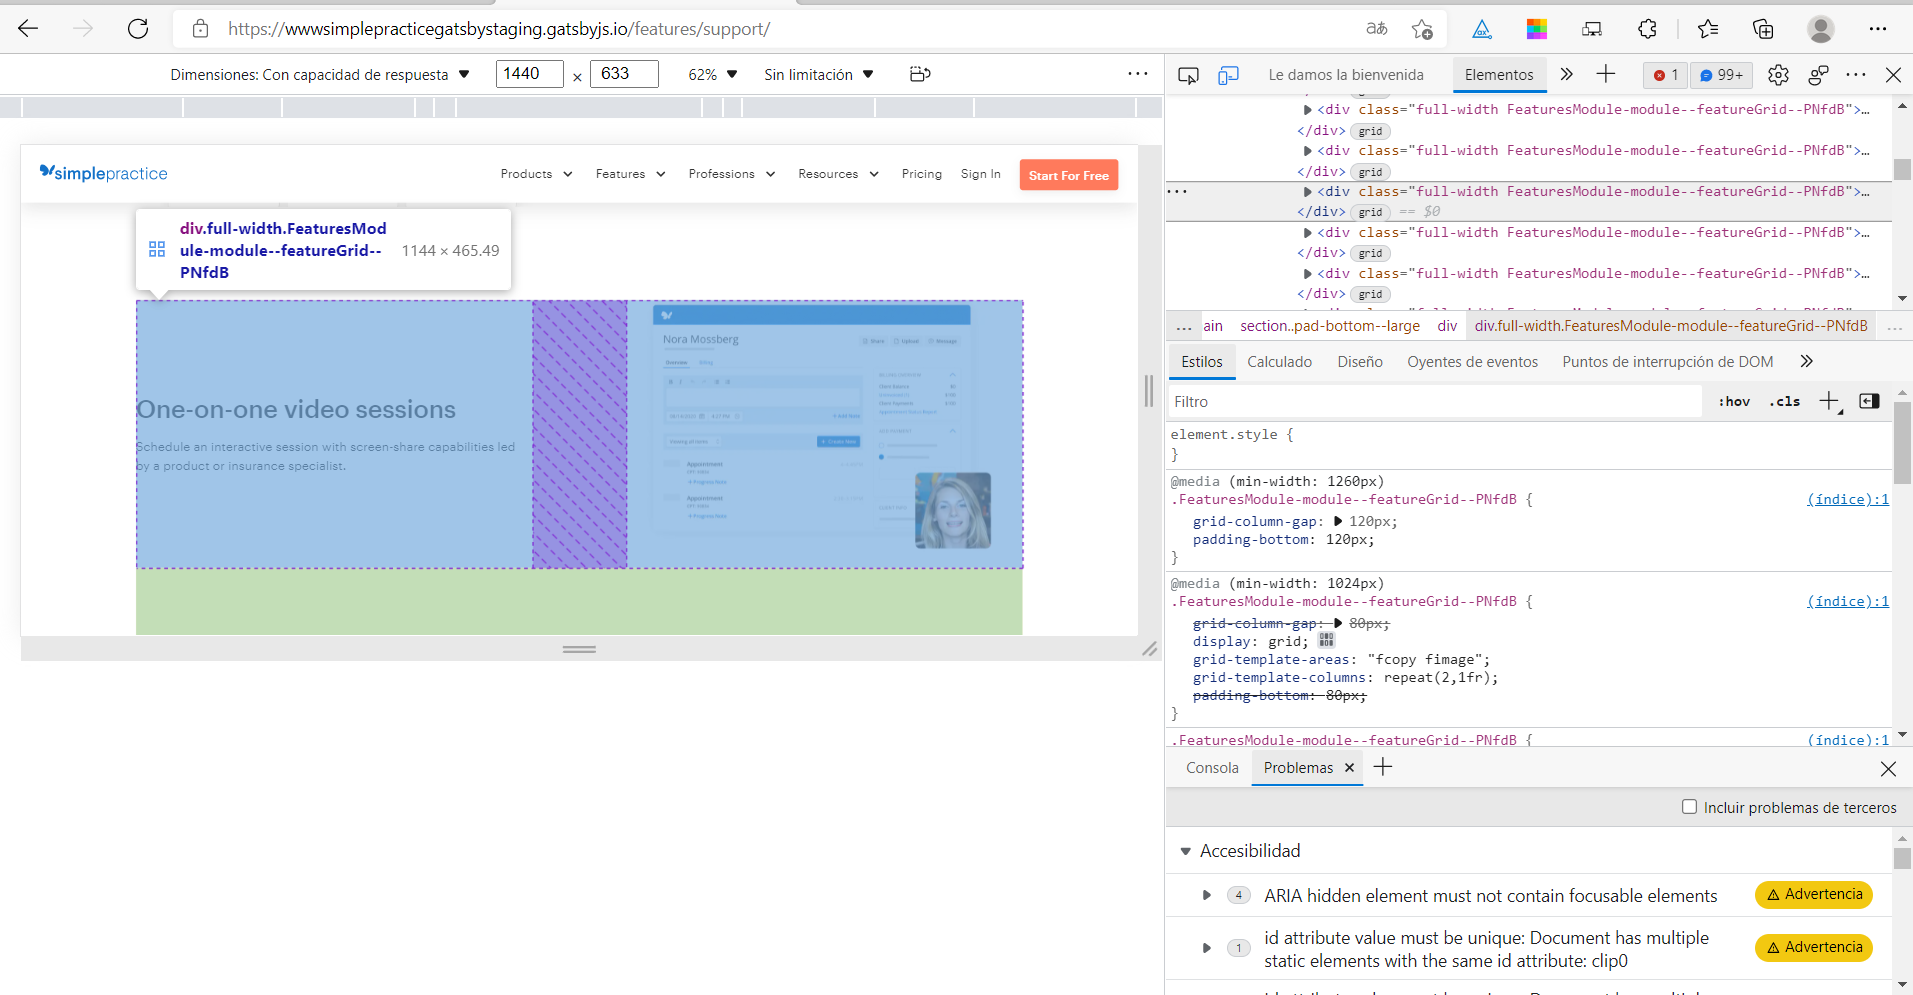
Task: Switch to the Consola tab
Action: click(1211, 768)
